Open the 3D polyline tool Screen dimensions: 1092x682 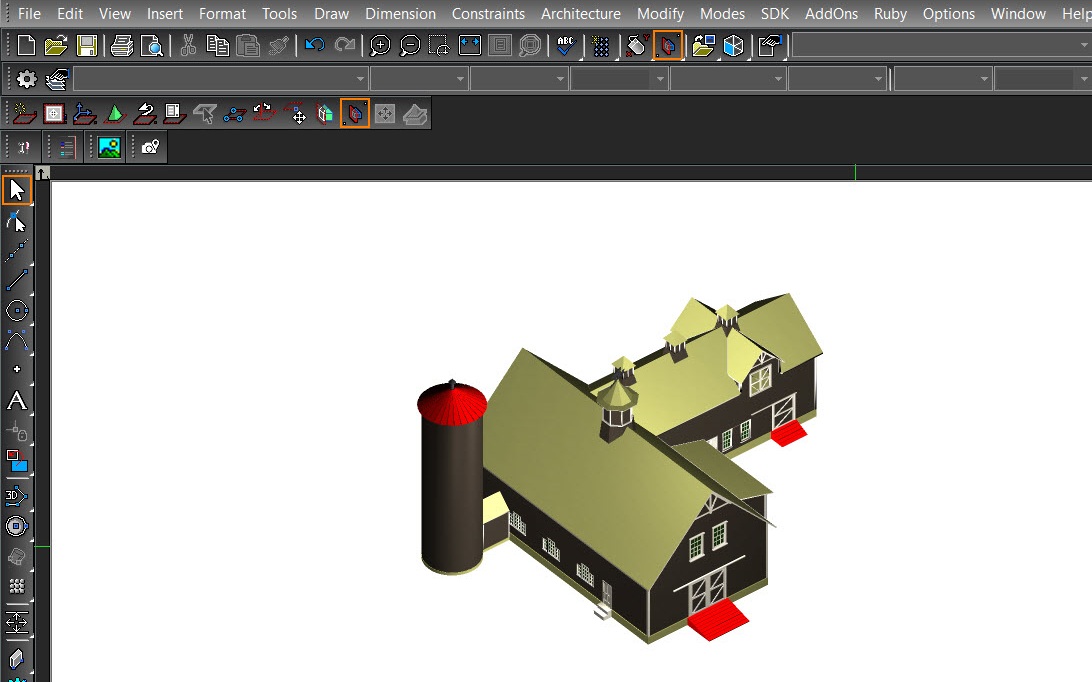[17, 496]
